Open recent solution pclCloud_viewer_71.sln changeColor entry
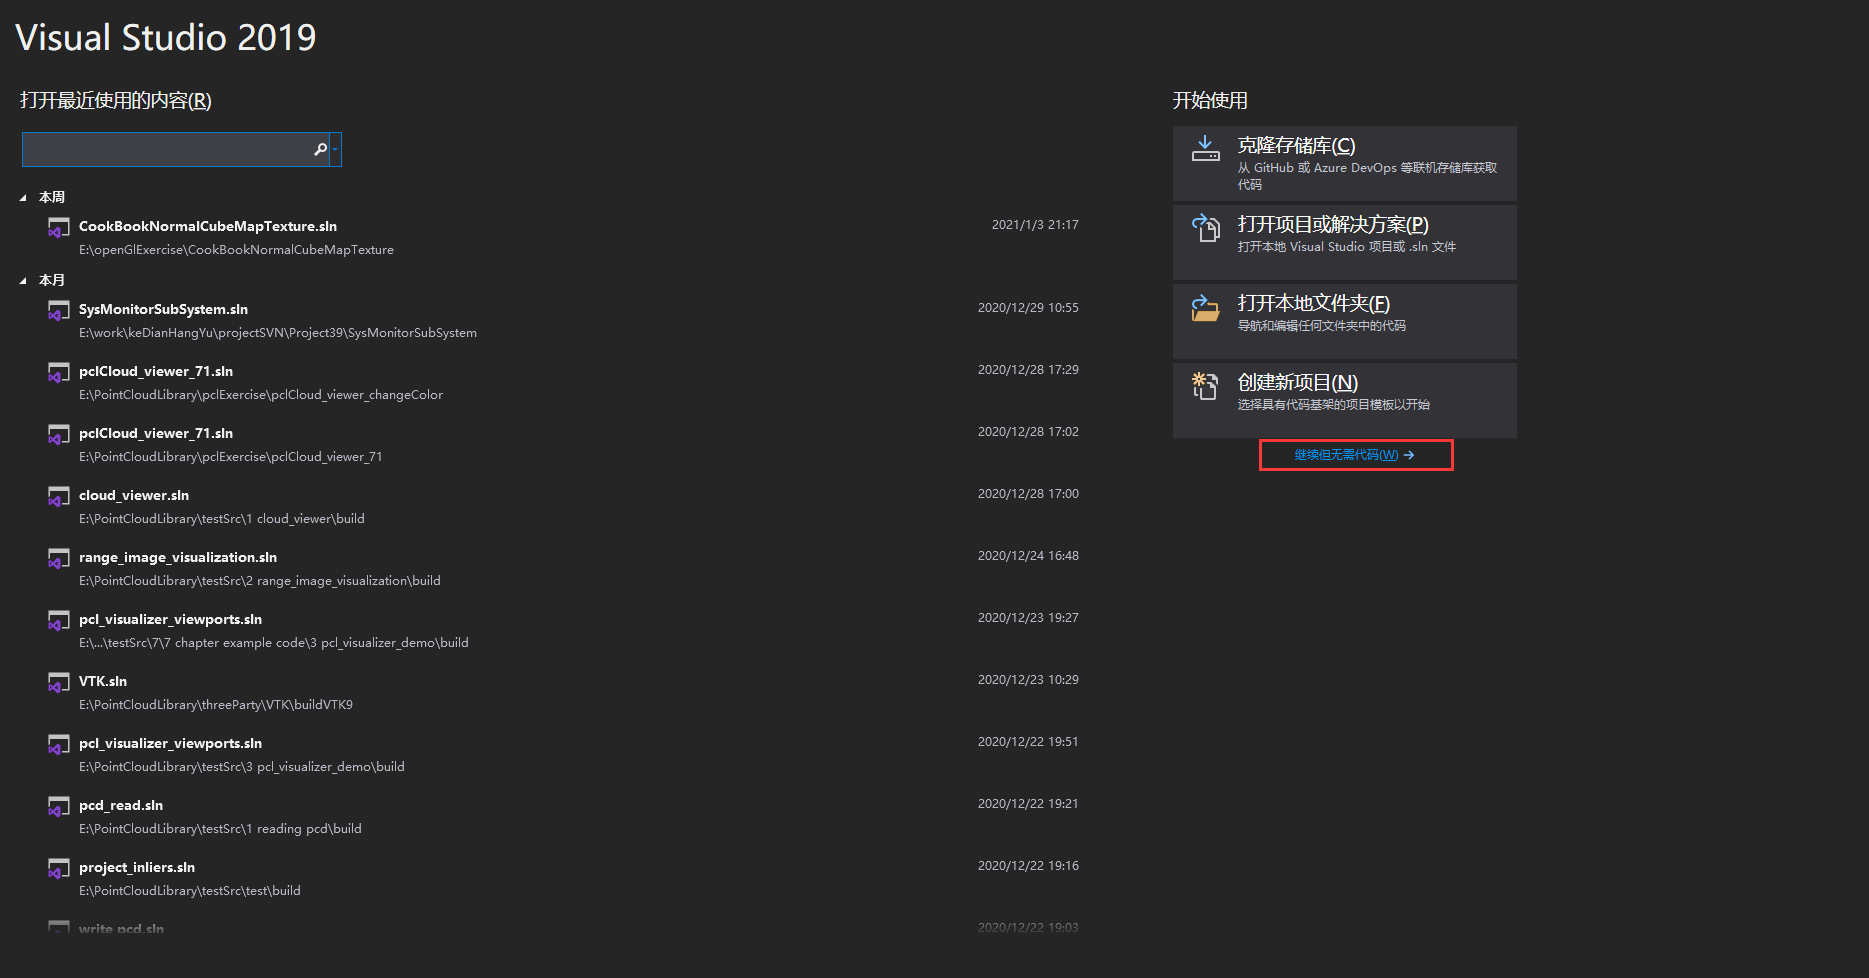The height and width of the screenshot is (978, 1869). (156, 371)
